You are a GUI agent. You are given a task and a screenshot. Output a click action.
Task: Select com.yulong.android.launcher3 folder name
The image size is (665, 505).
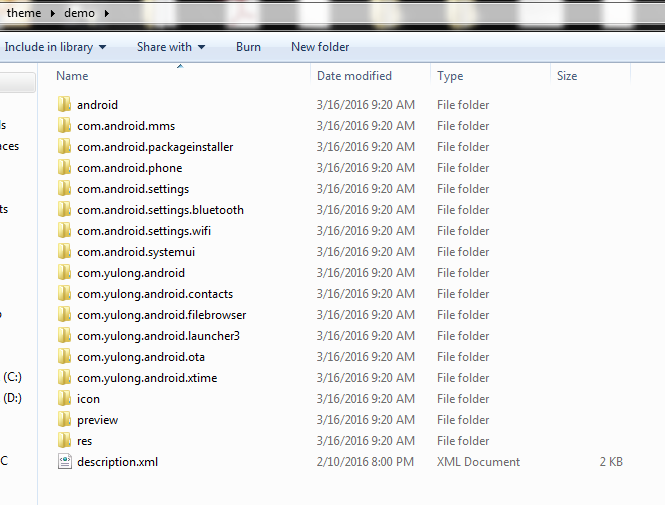pos(158,336)
